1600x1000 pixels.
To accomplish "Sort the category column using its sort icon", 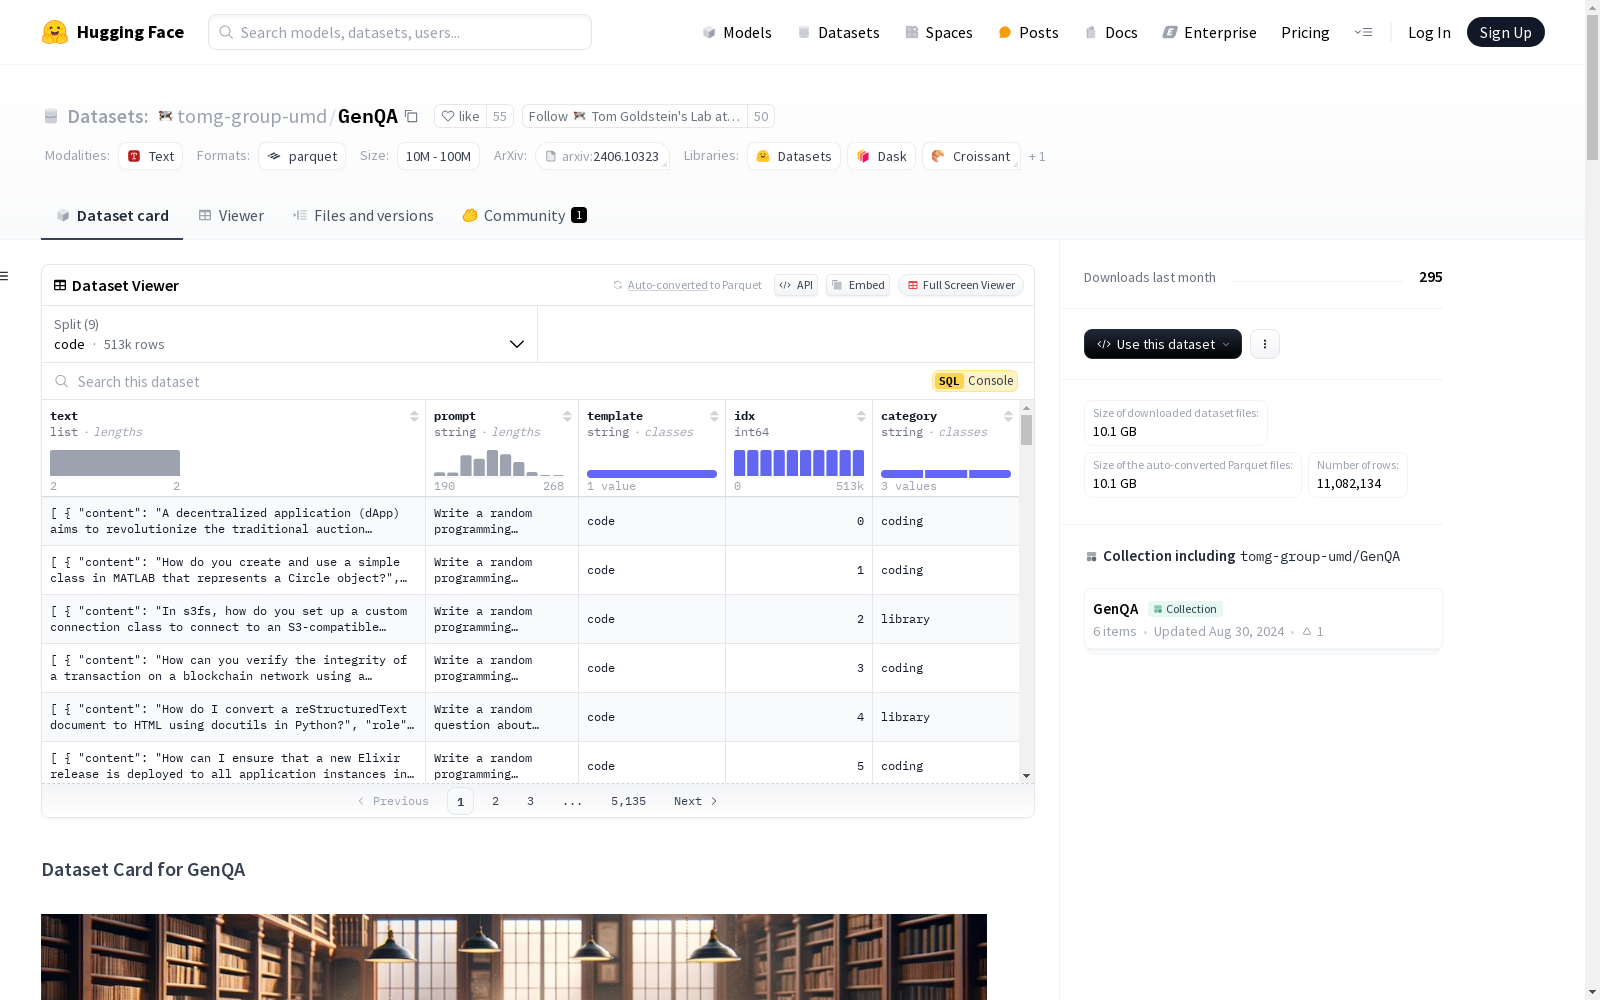I will [x=1008, y=416].
